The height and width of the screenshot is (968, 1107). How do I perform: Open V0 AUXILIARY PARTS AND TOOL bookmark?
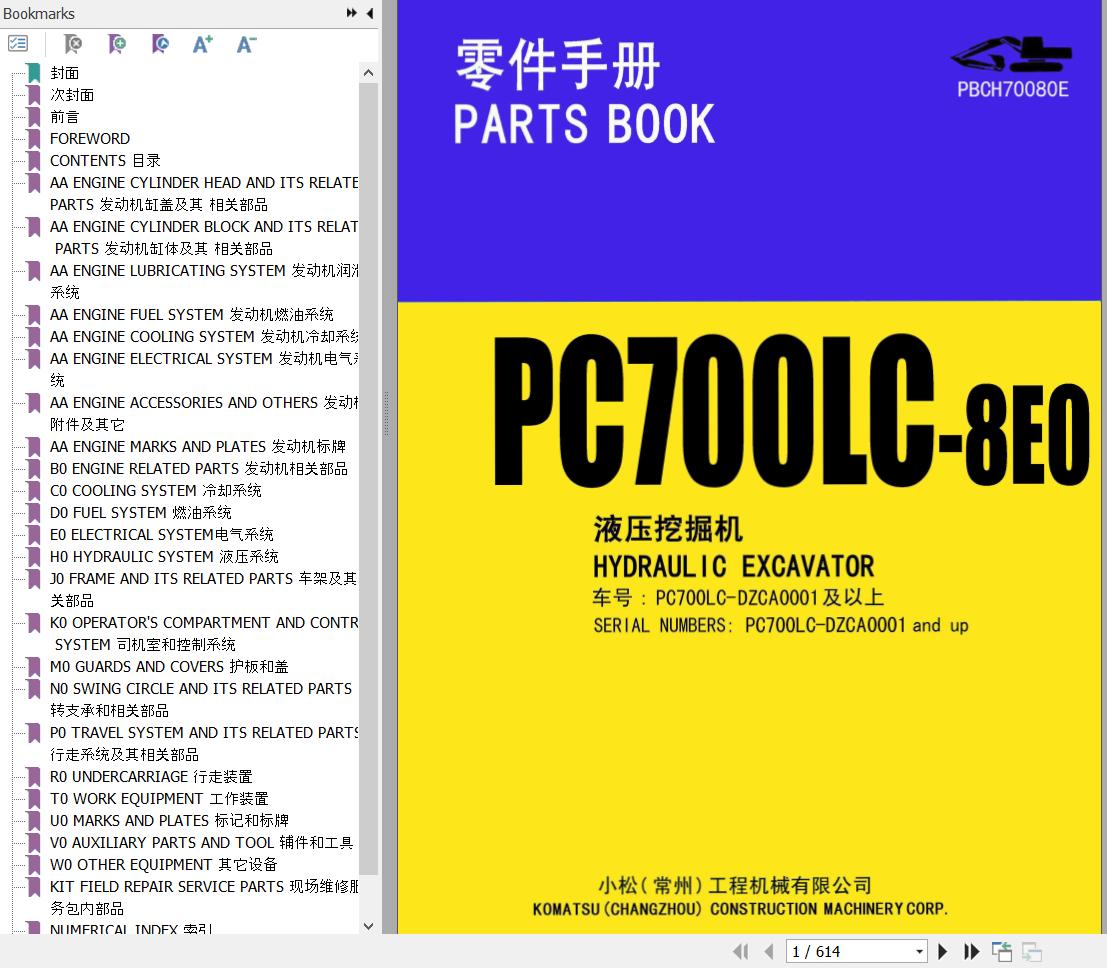pos(201,842)
